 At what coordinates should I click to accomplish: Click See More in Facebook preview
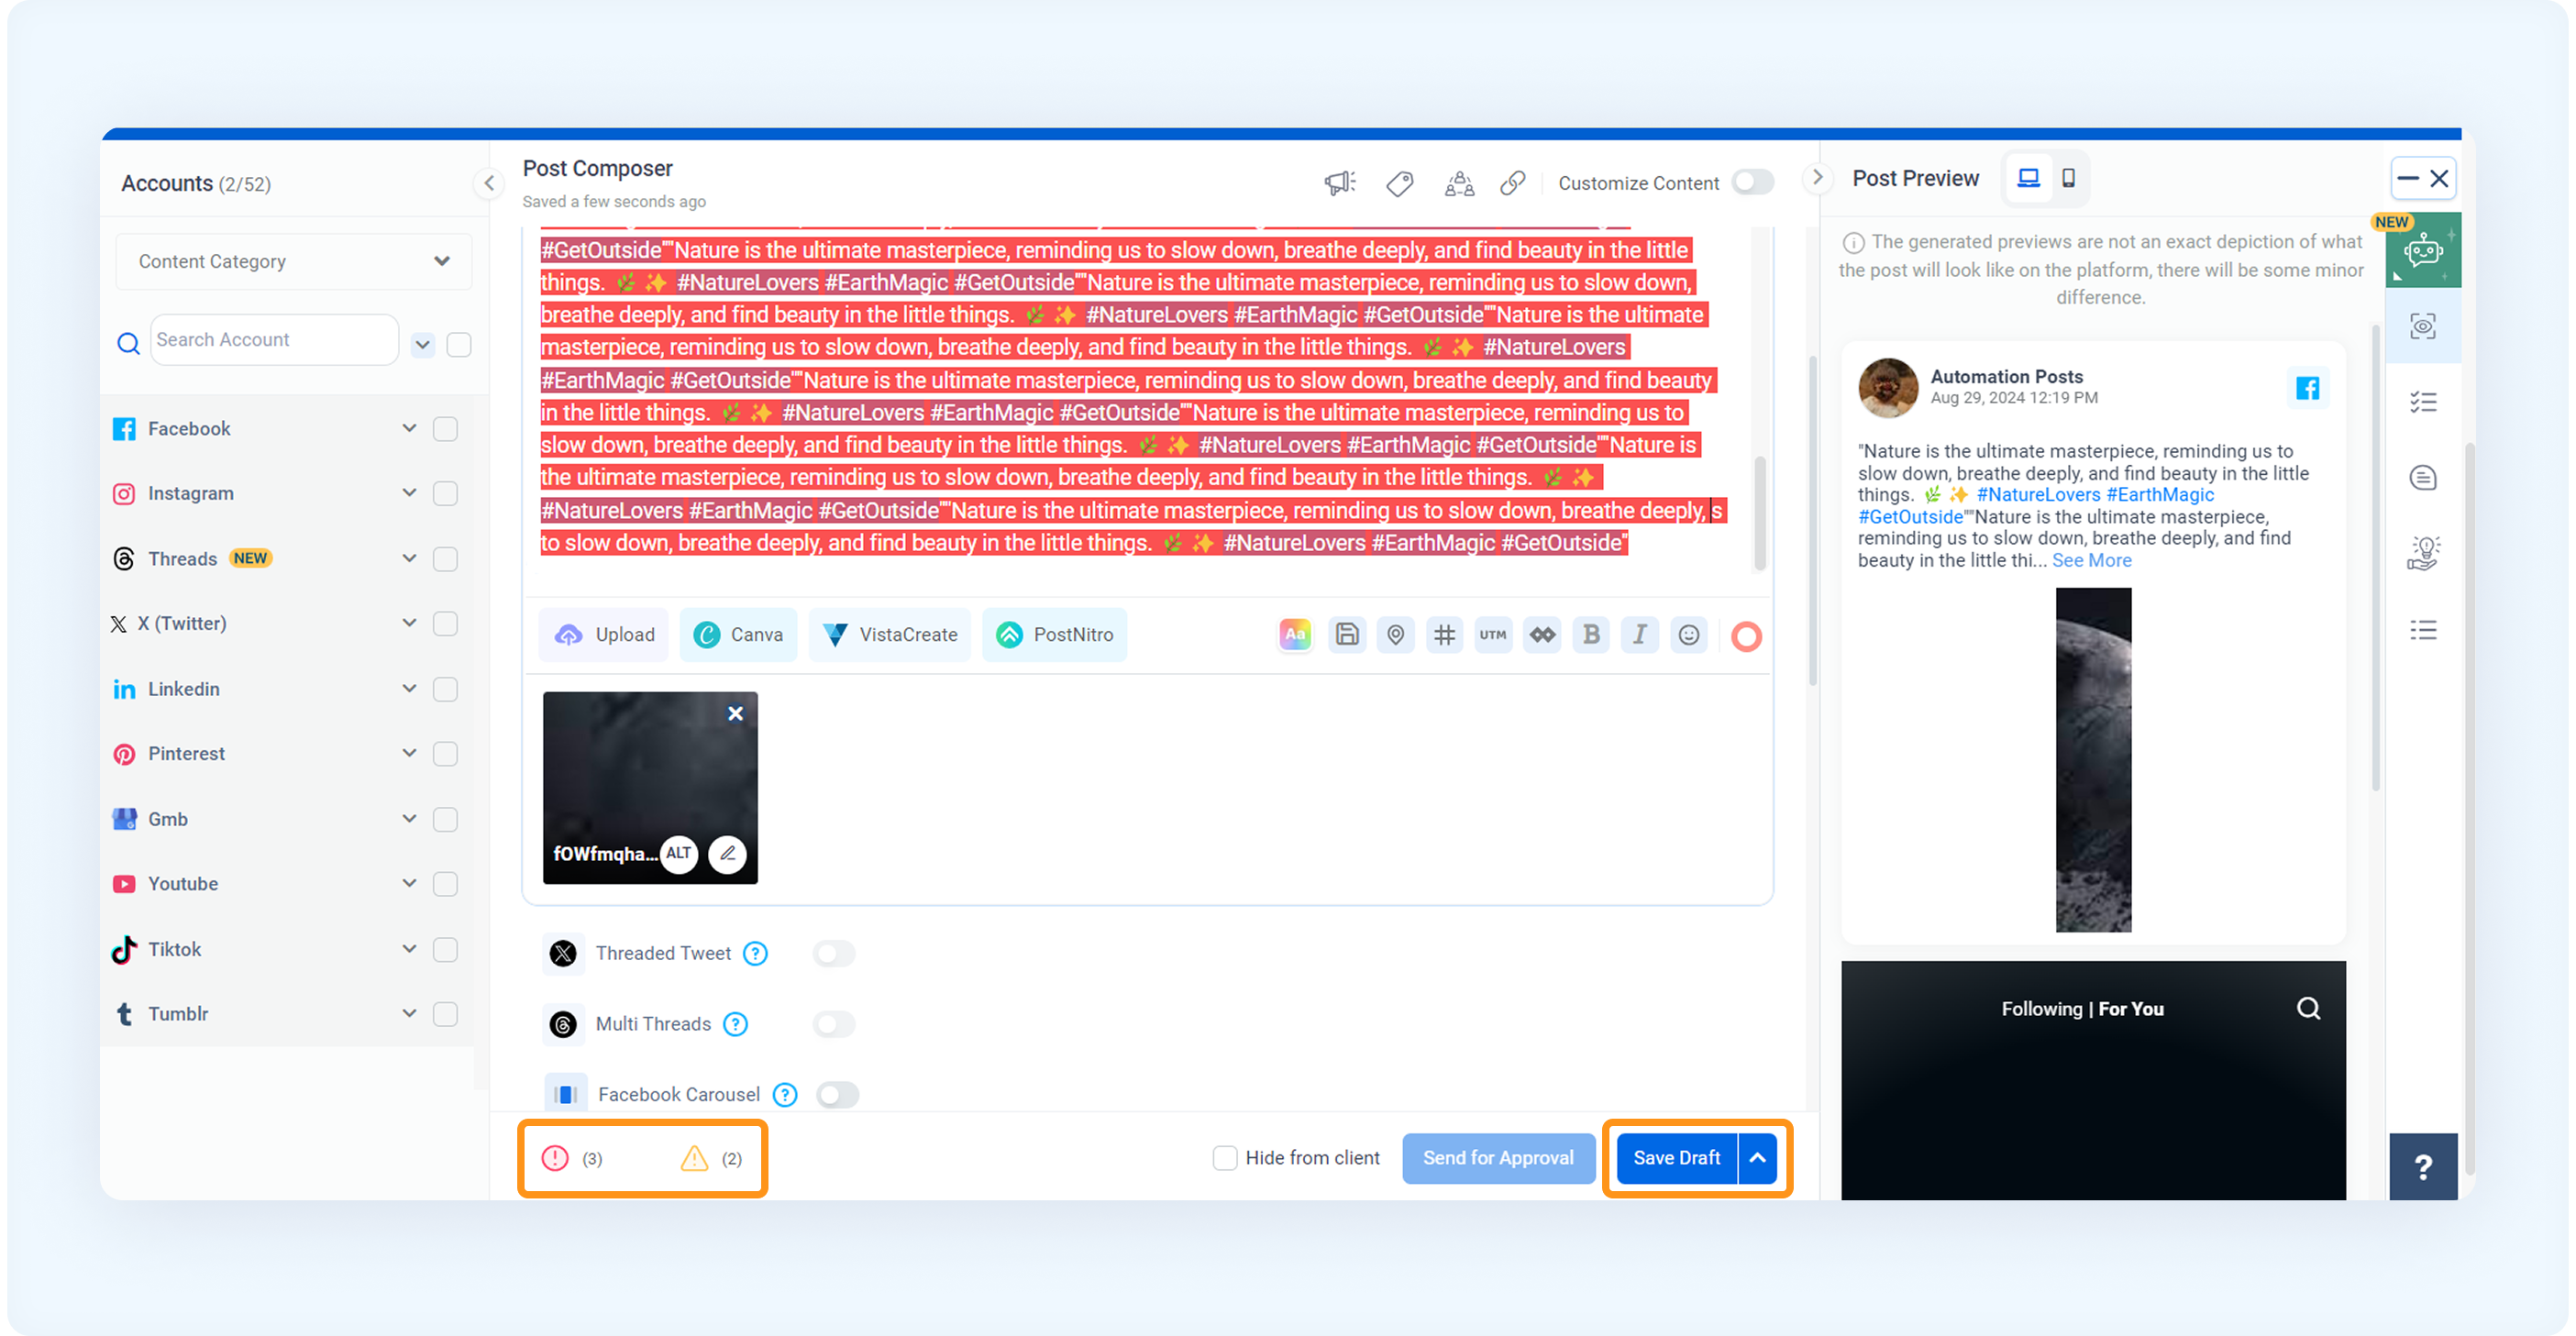point(2091,561)
